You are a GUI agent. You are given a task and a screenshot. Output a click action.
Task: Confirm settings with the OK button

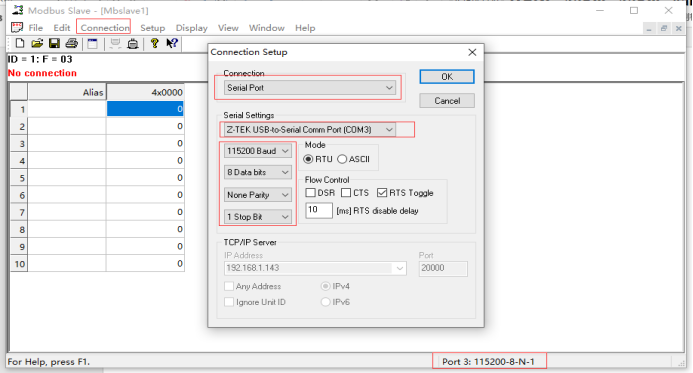[447, 76]
